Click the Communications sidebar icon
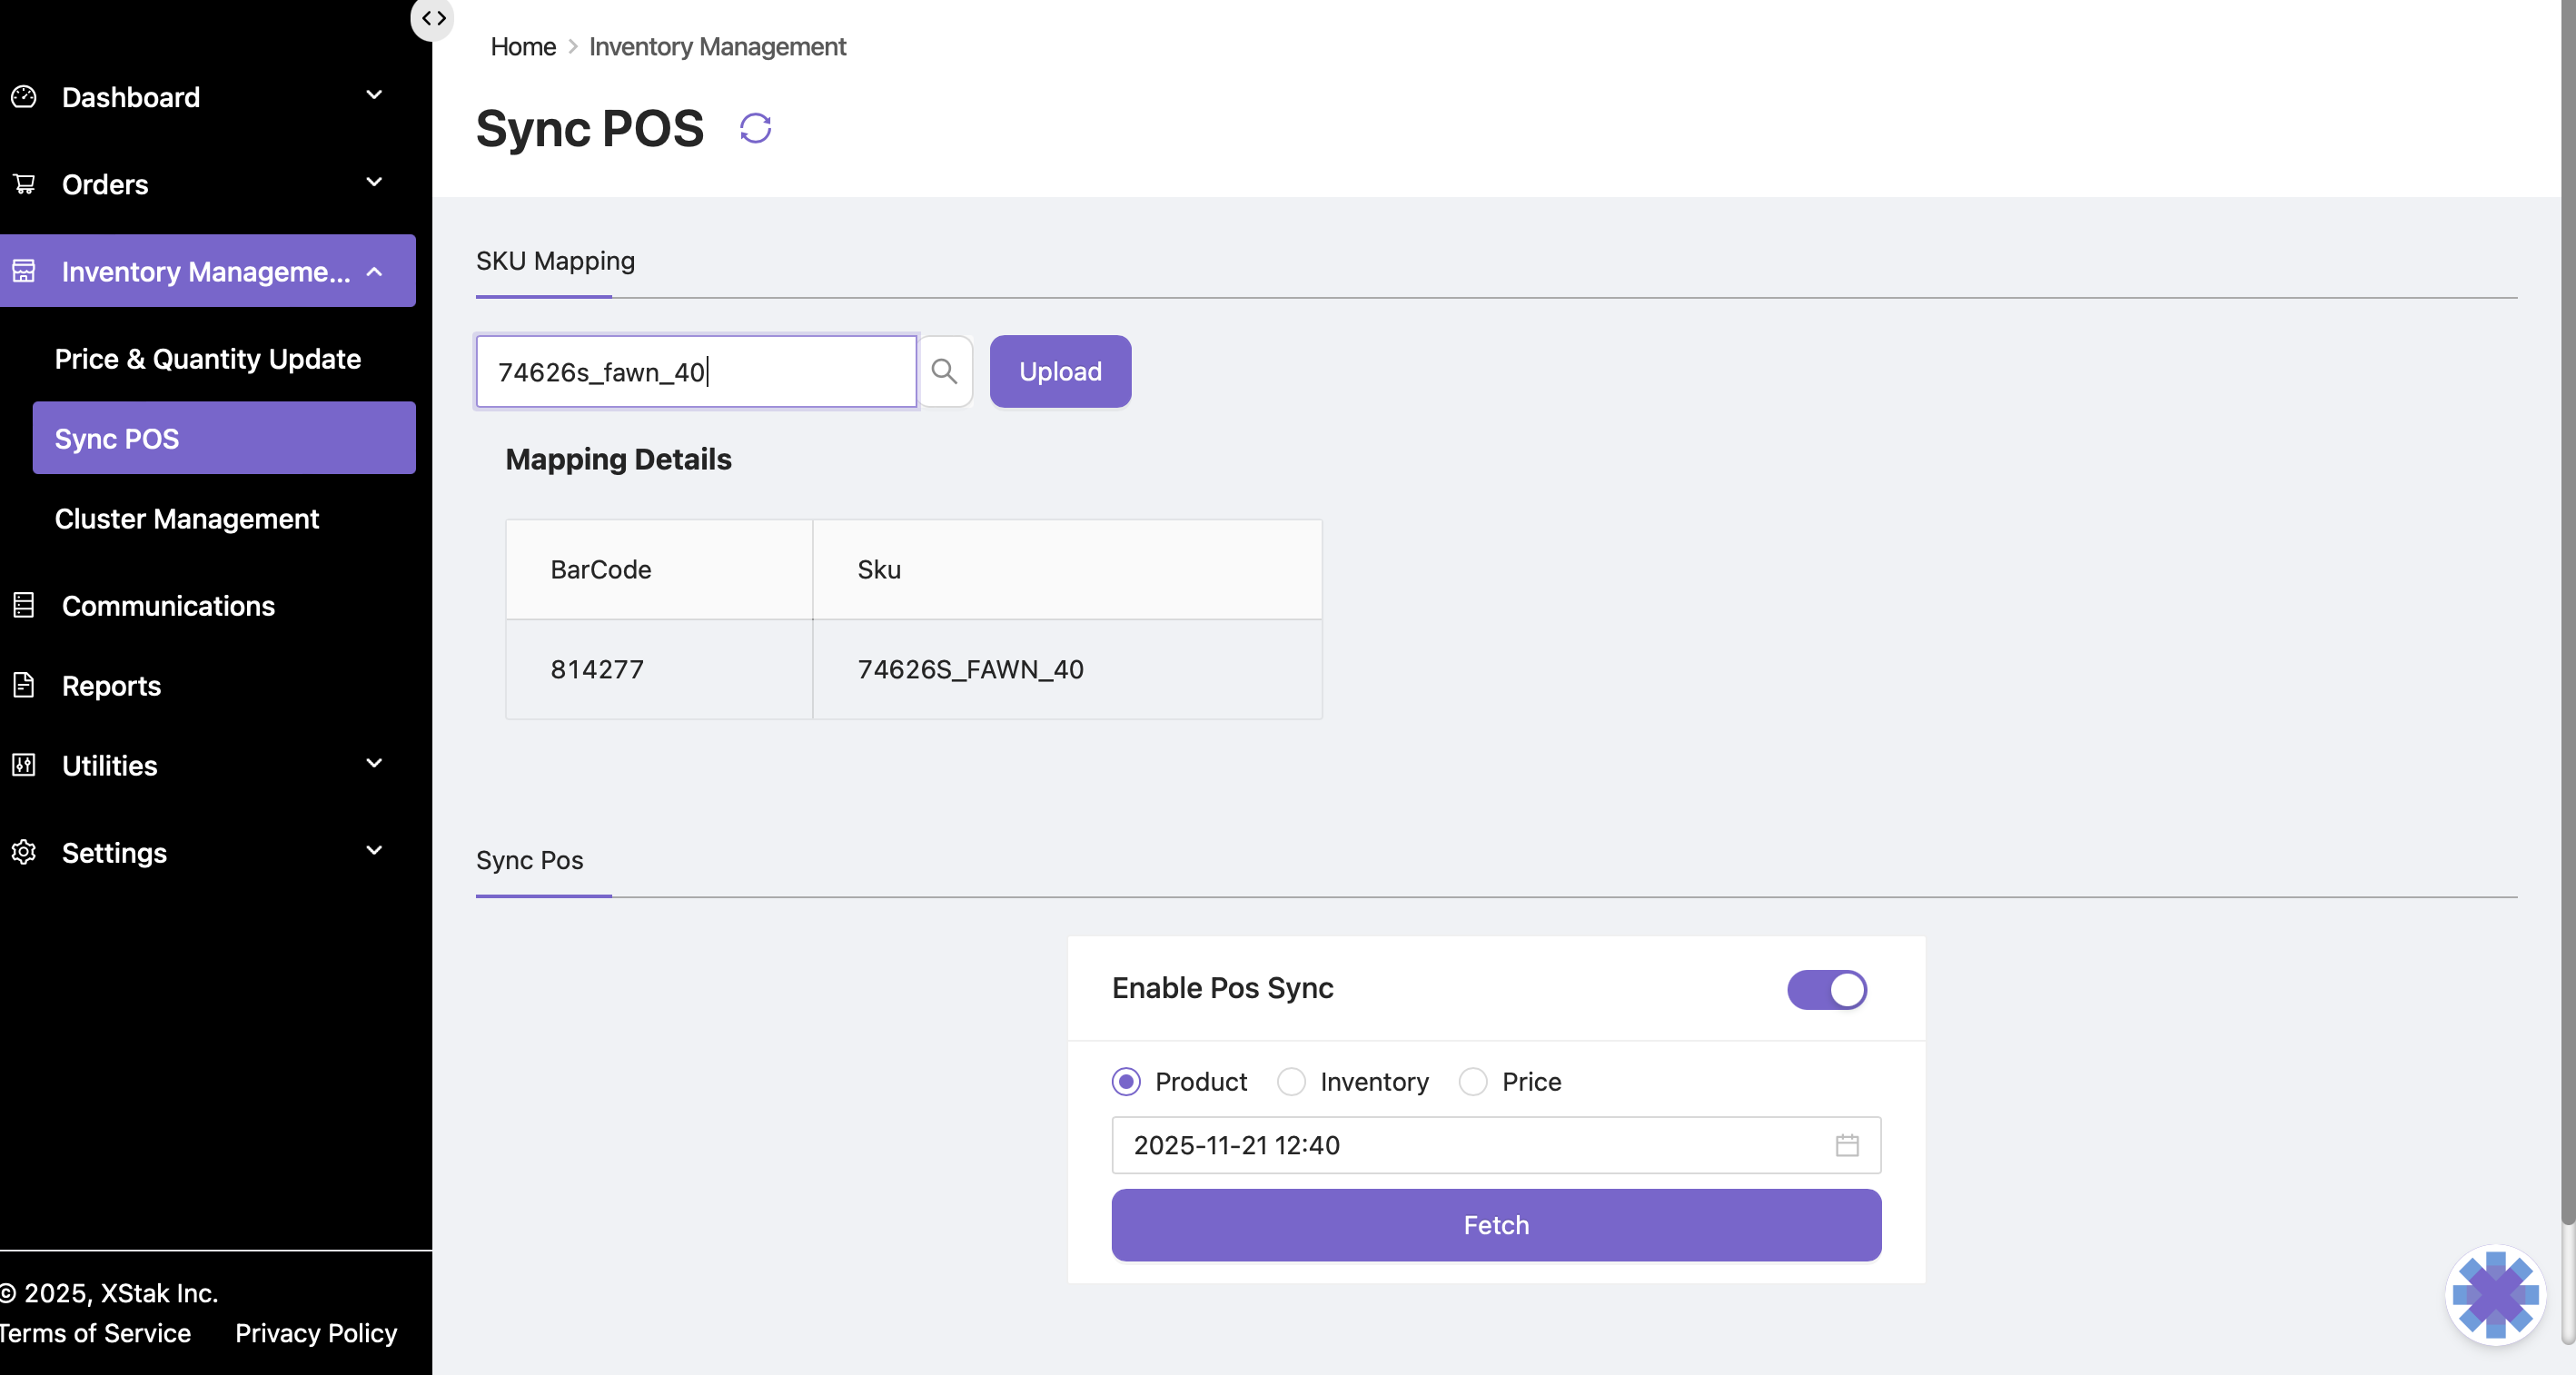The width and height of the screenshot is (2576, 1375). click(24, 606)
